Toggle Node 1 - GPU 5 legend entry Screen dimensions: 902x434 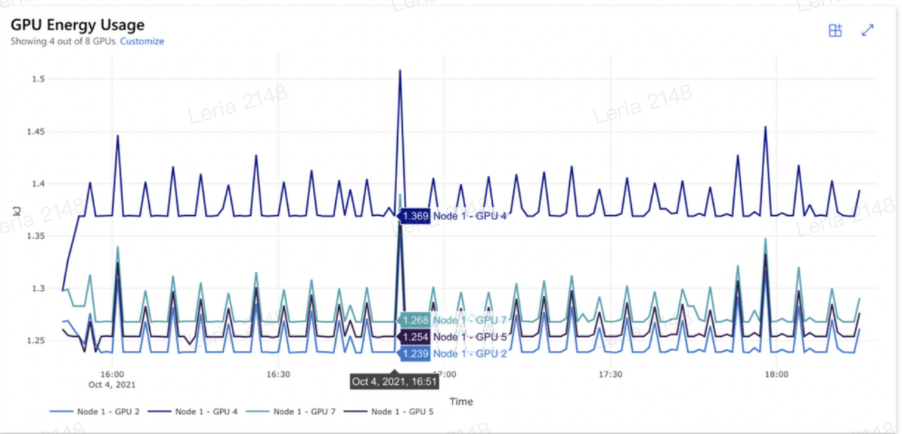[389, 412]
